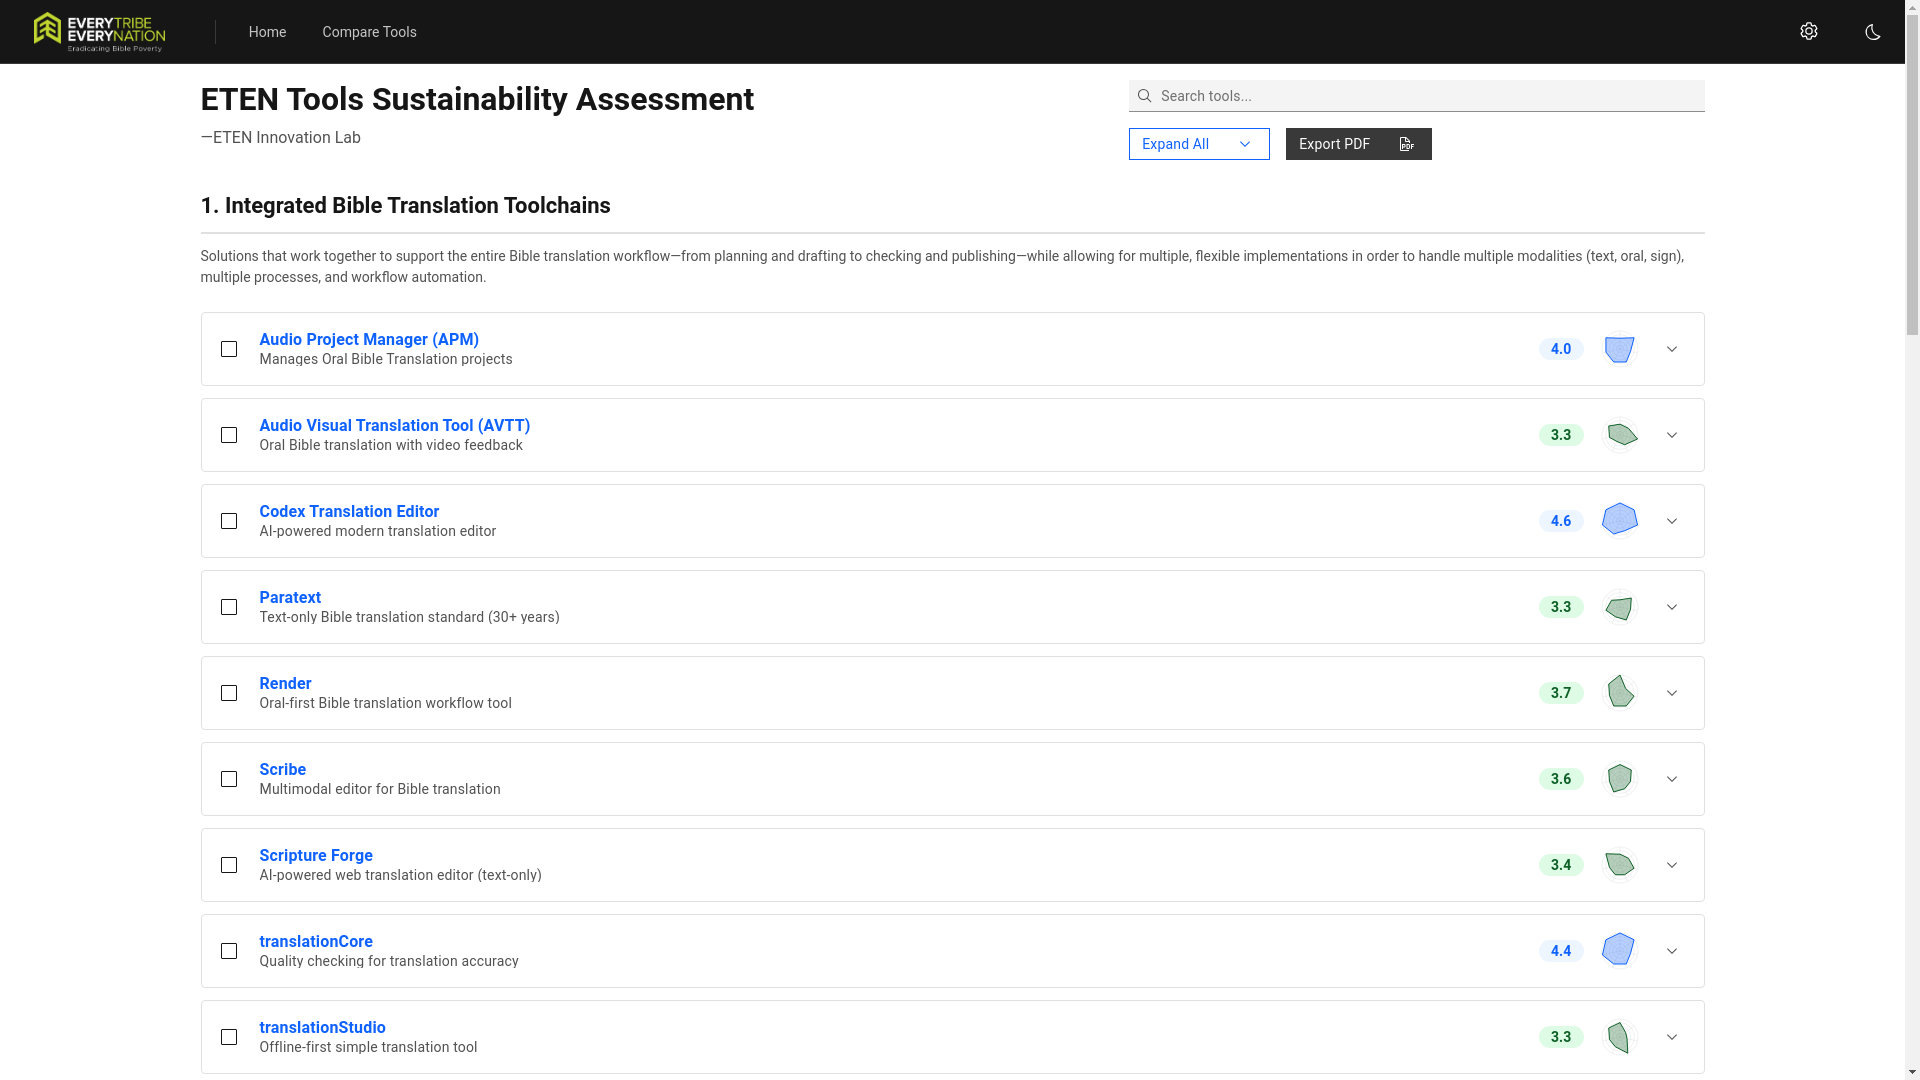Click 'ETEN Tools Sustainability Assessment' title

477,99
